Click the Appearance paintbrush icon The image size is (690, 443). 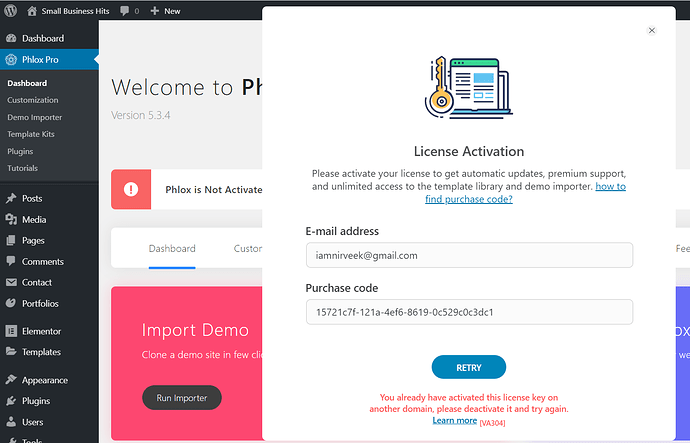[11, 379]
